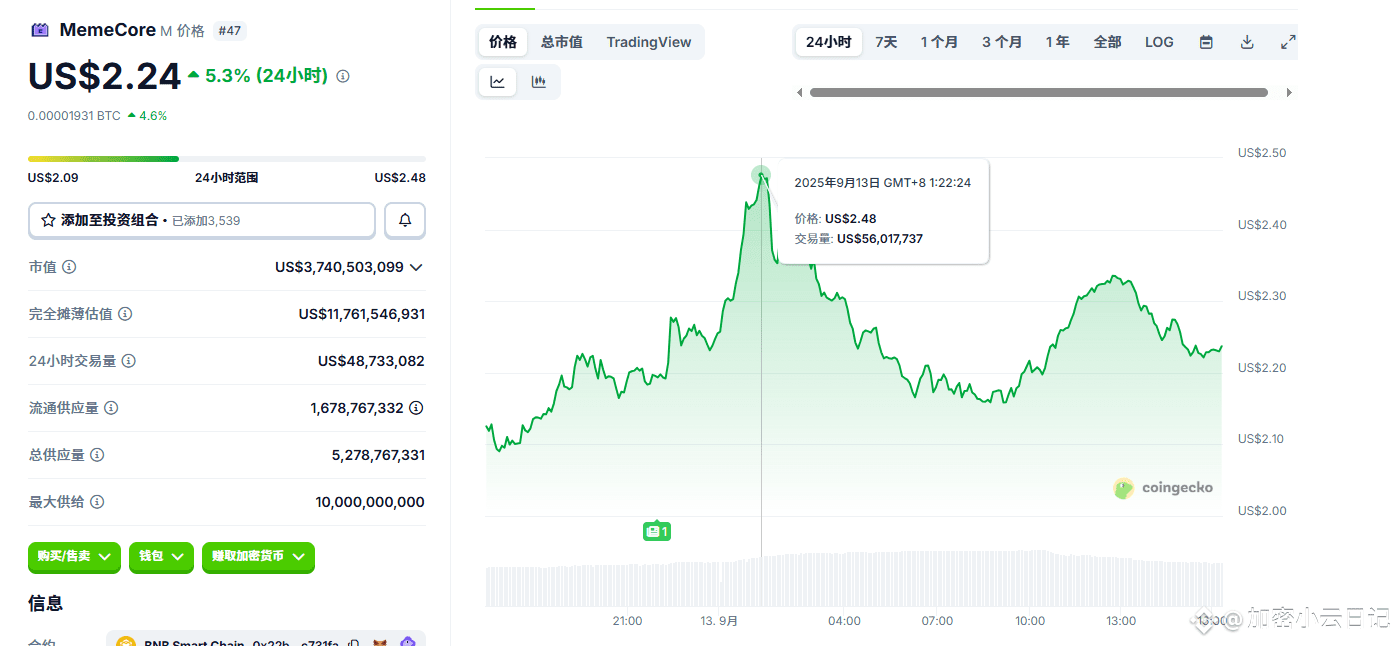Screen dimensions: 1399x646
Task: Select the TradingView chart tab
Action: [649, 42]
